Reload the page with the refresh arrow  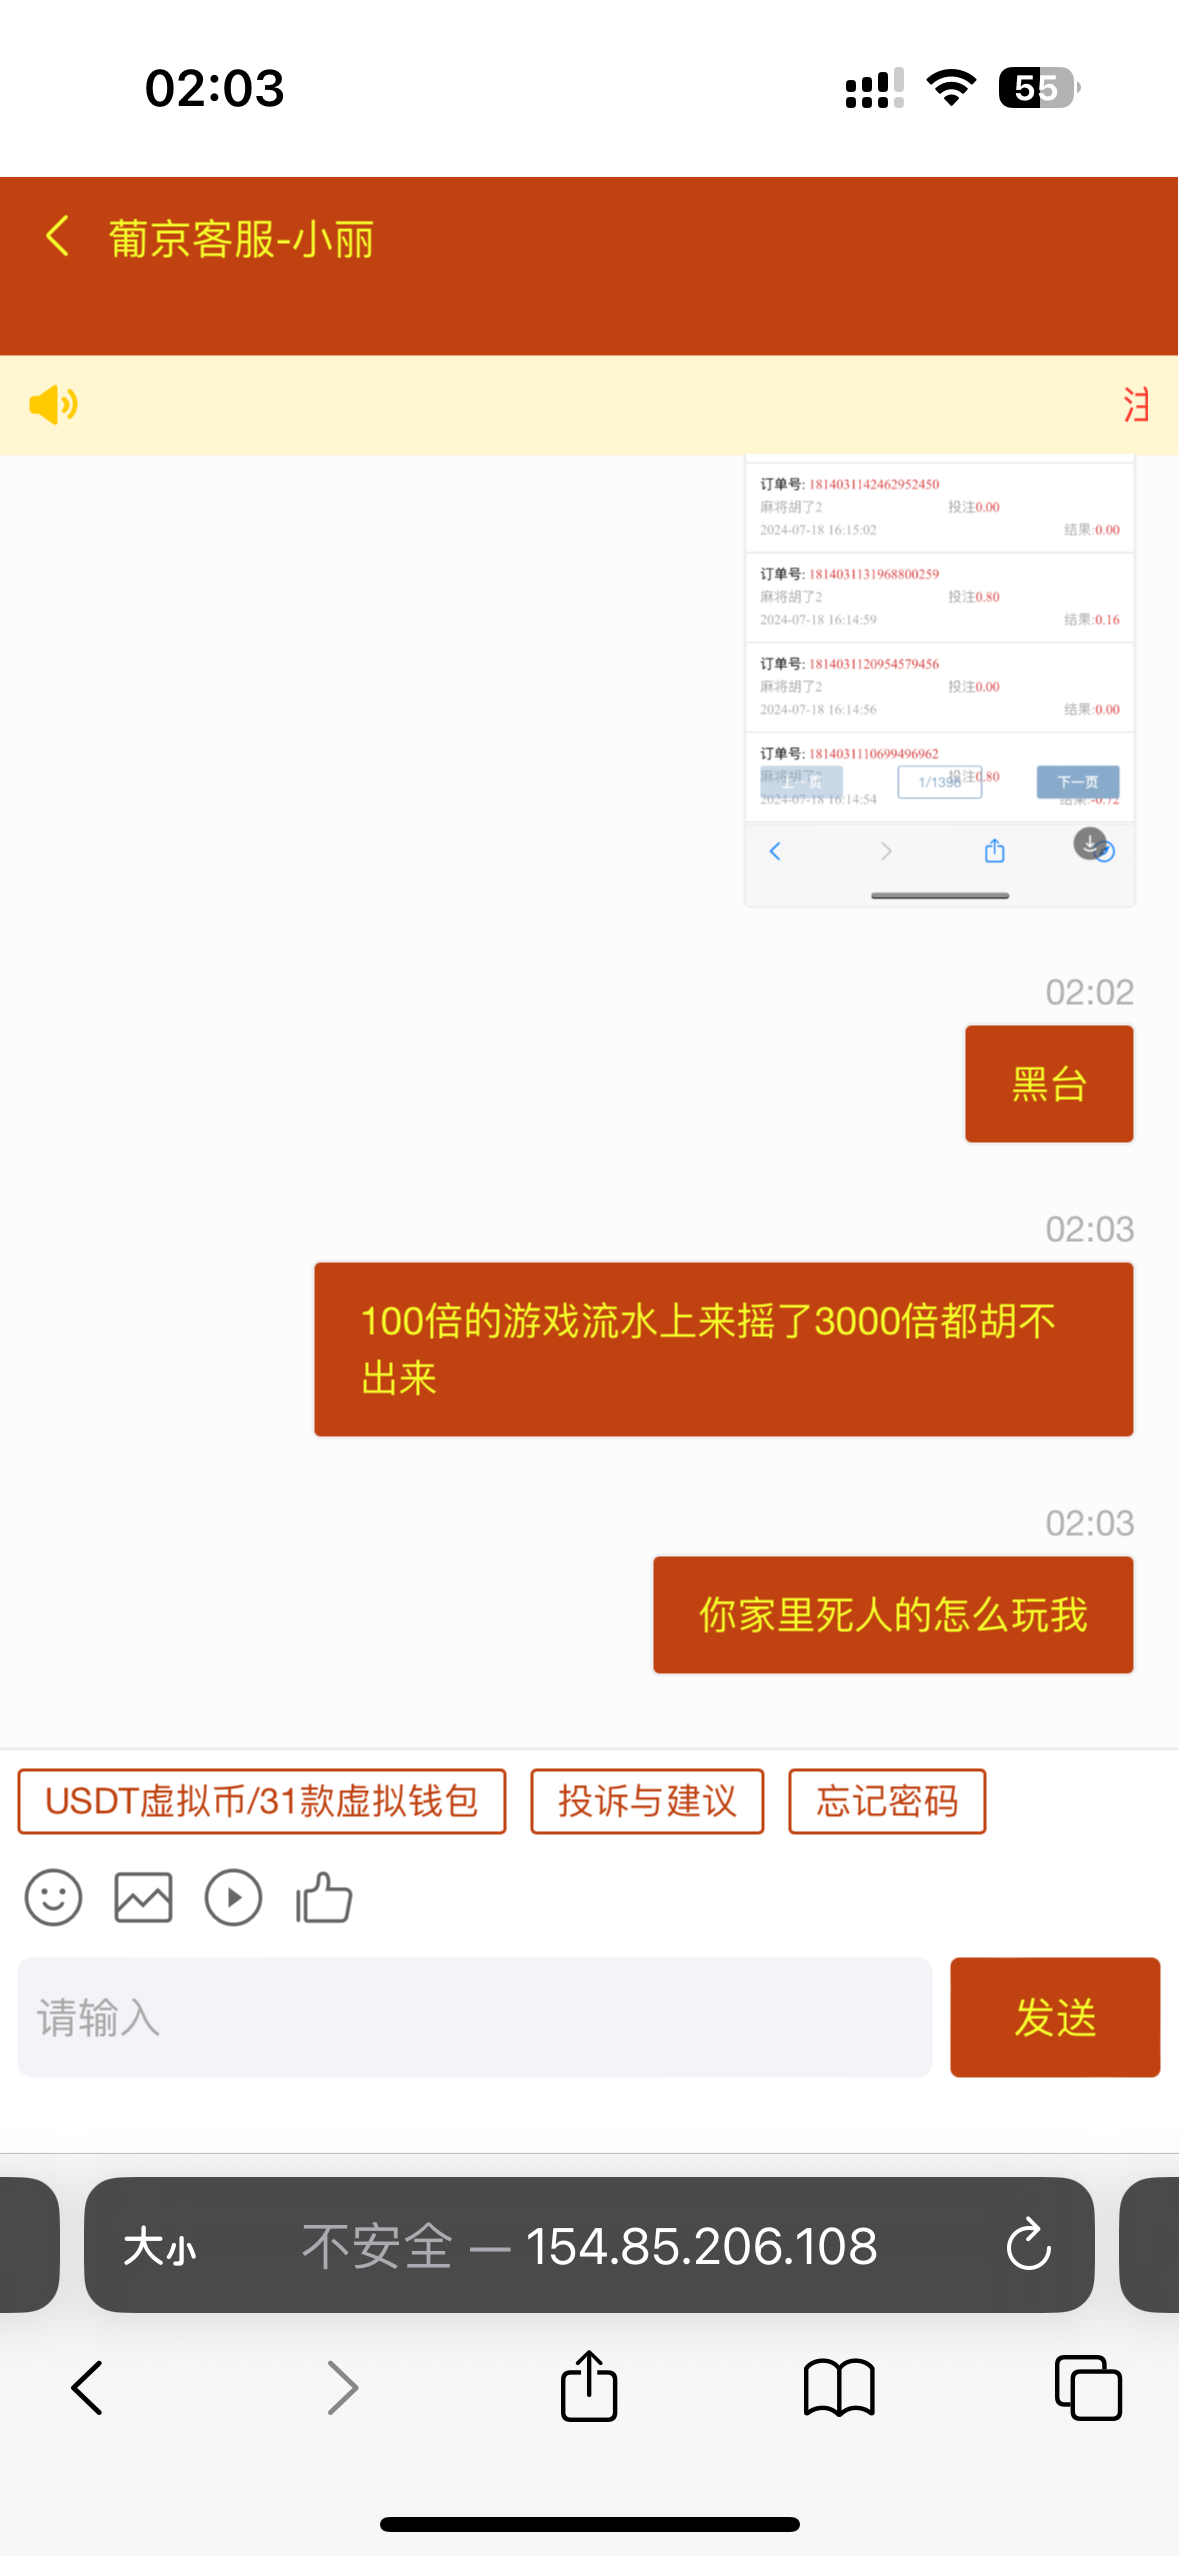(x=1028, y=2245)
